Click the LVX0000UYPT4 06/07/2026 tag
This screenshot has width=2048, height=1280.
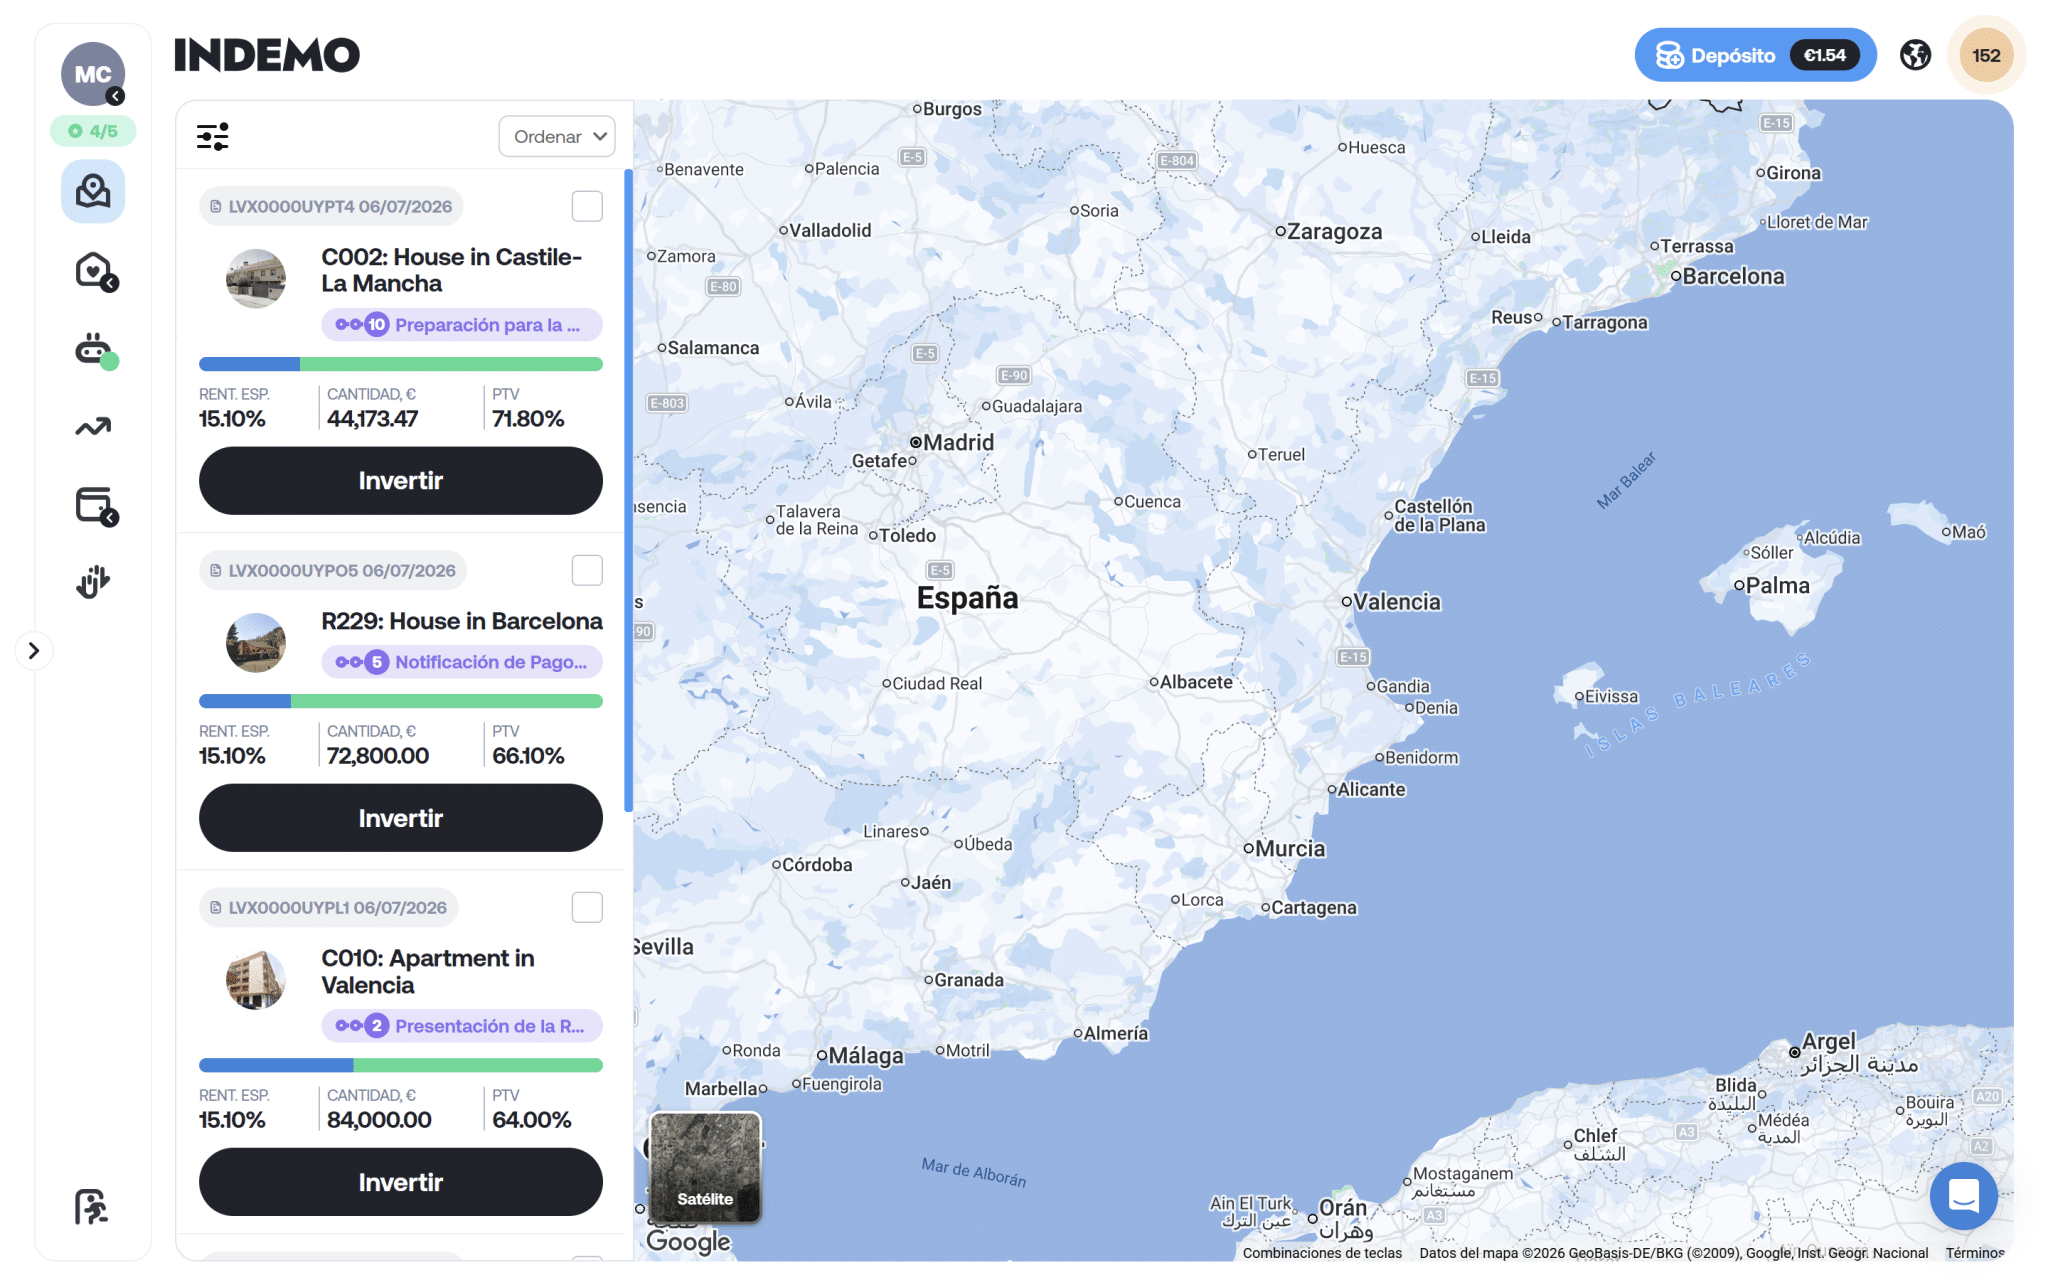click(331, 207)
